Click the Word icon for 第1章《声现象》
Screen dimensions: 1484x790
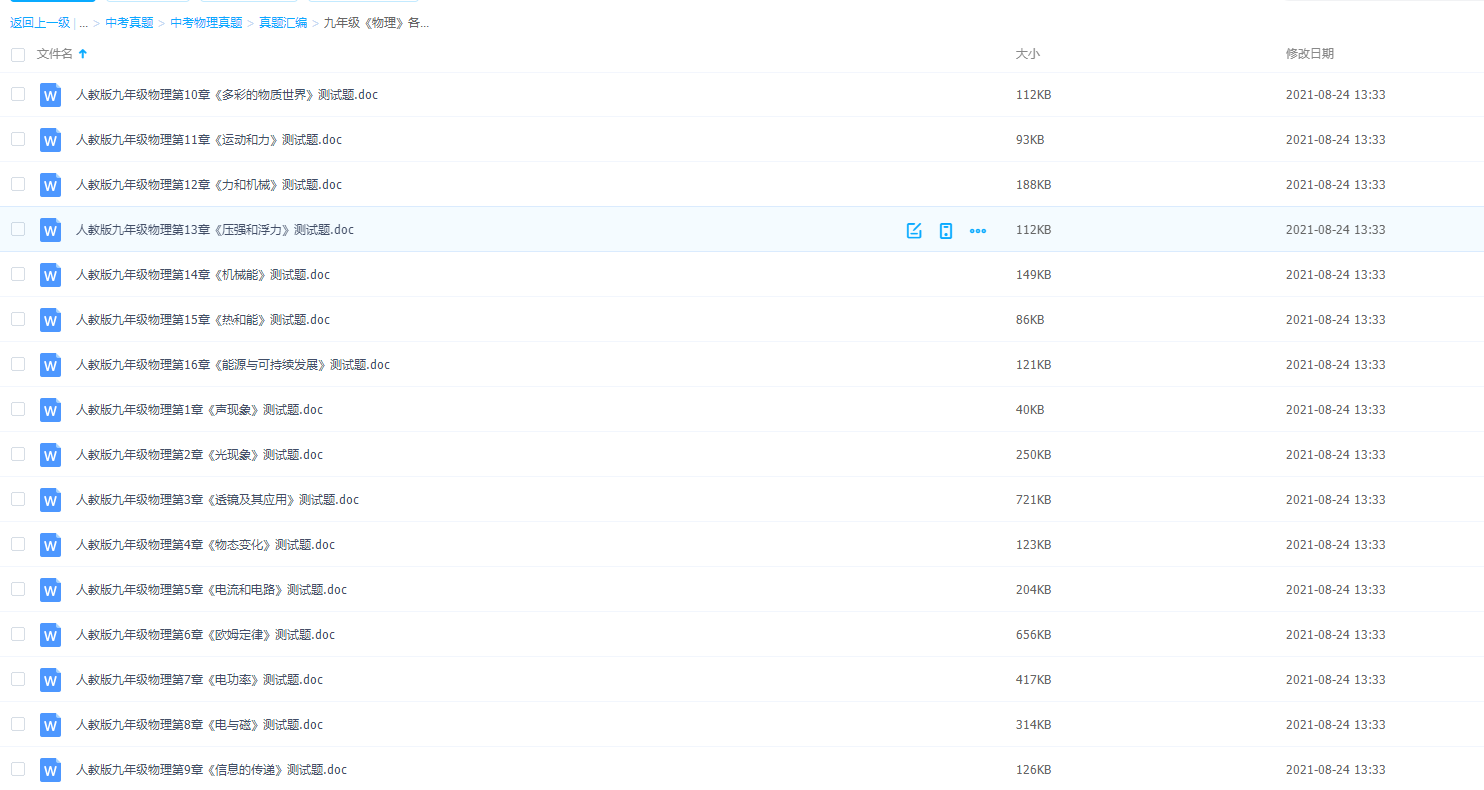click(50, 410)
